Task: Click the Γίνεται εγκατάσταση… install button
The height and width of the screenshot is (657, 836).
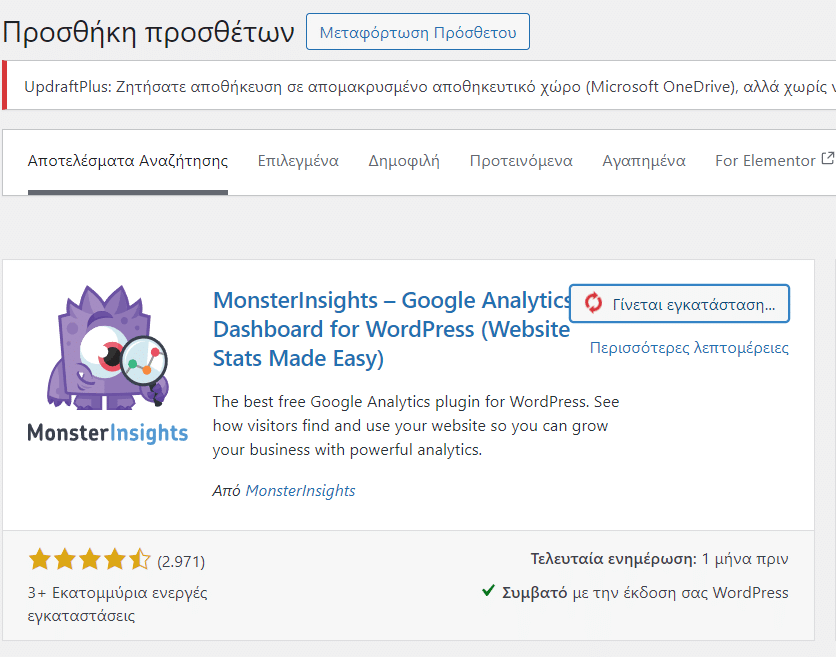Action: pyautogui.click(x=679, y=304)
